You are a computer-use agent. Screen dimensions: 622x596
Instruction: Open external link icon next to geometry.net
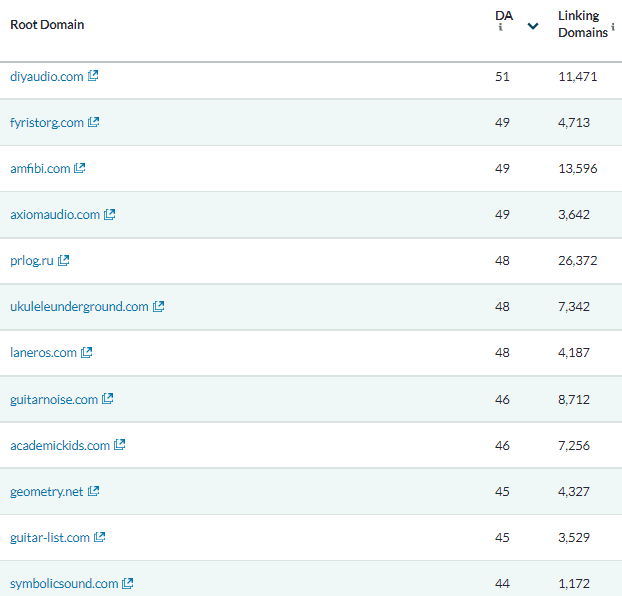coord(93,491)
